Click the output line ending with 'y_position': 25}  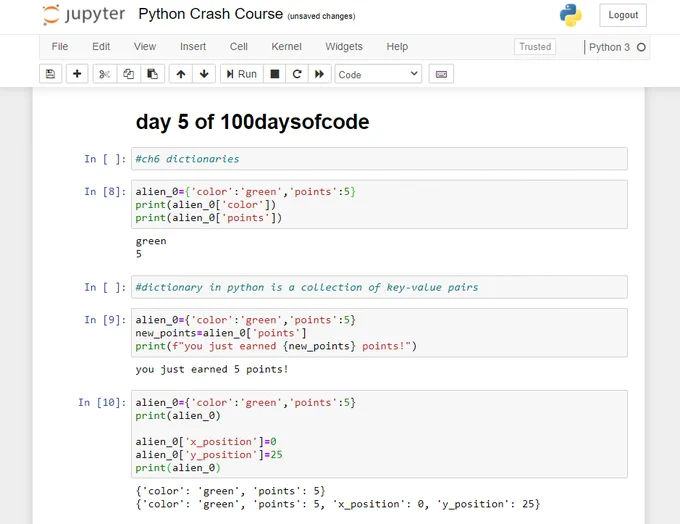coord(337,504)
